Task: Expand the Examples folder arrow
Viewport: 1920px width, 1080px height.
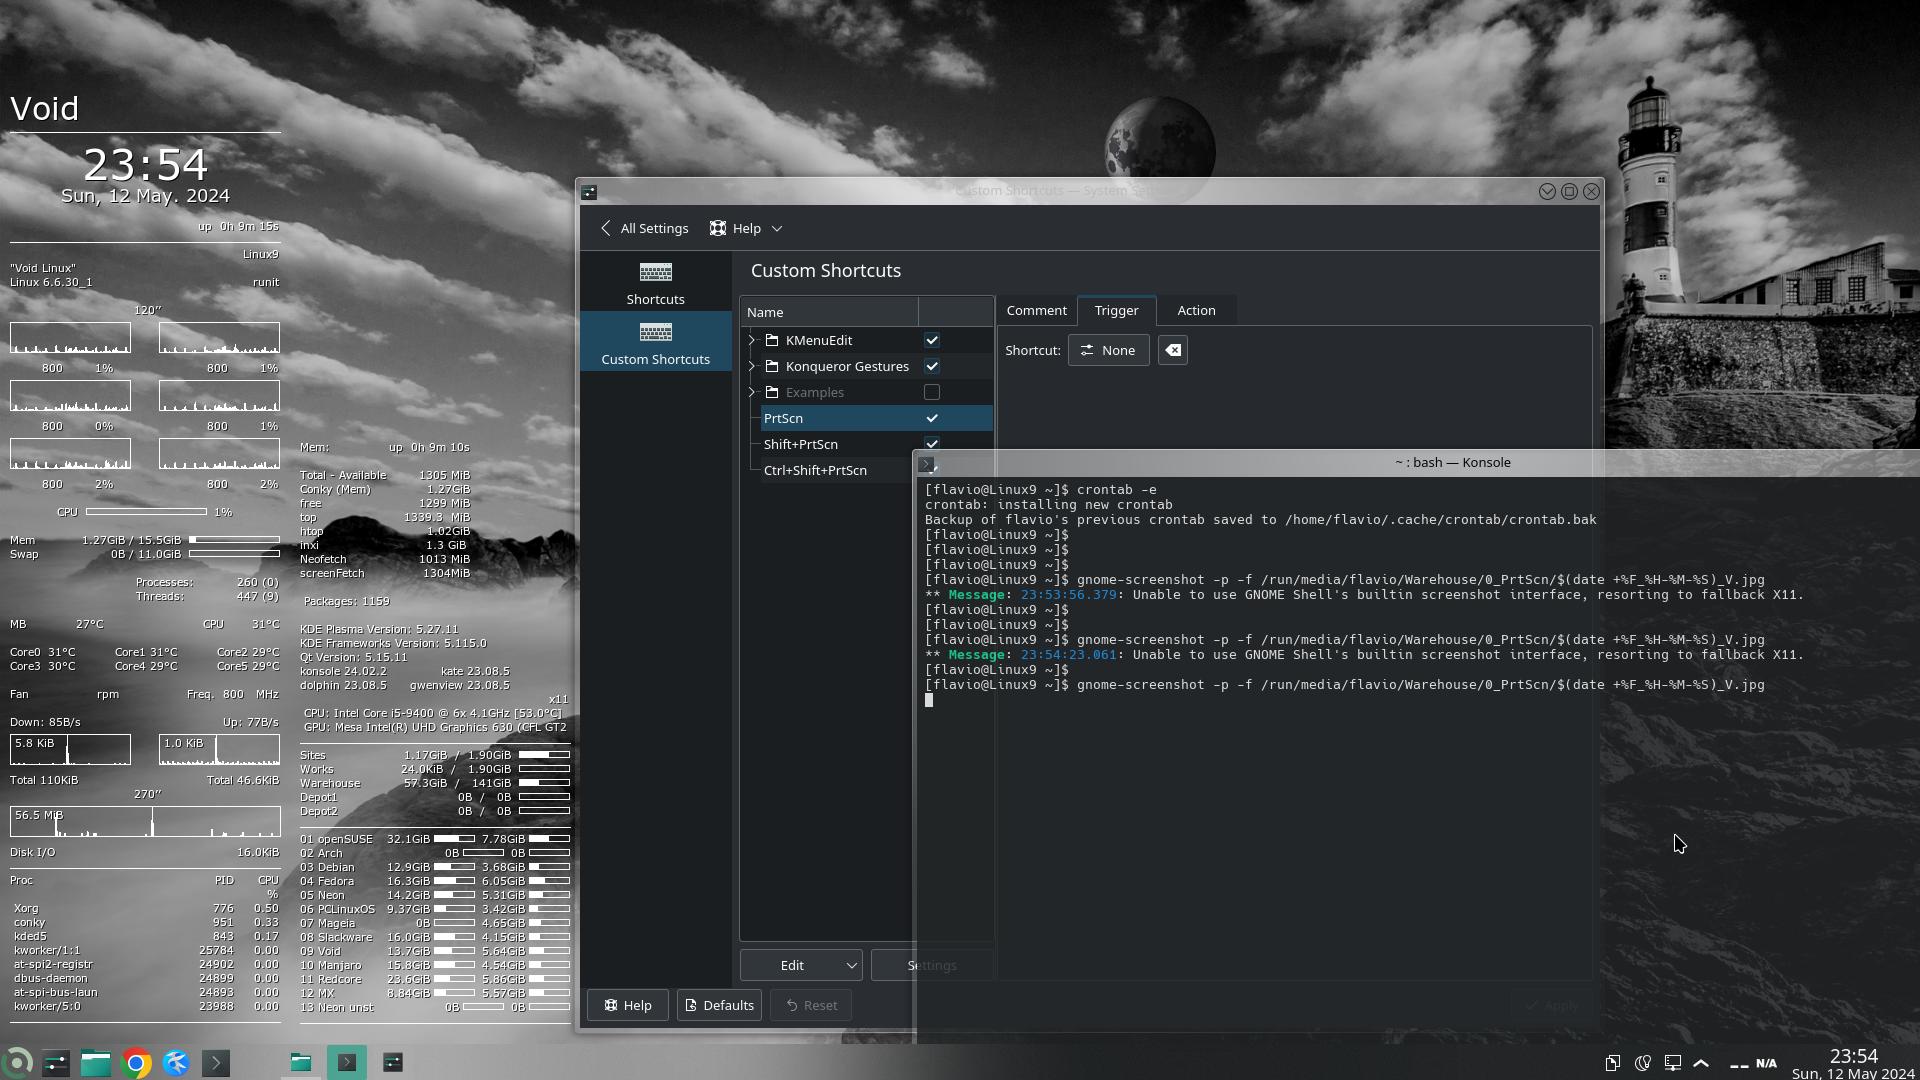Action: pyautogui.click(x=752, y=392)
